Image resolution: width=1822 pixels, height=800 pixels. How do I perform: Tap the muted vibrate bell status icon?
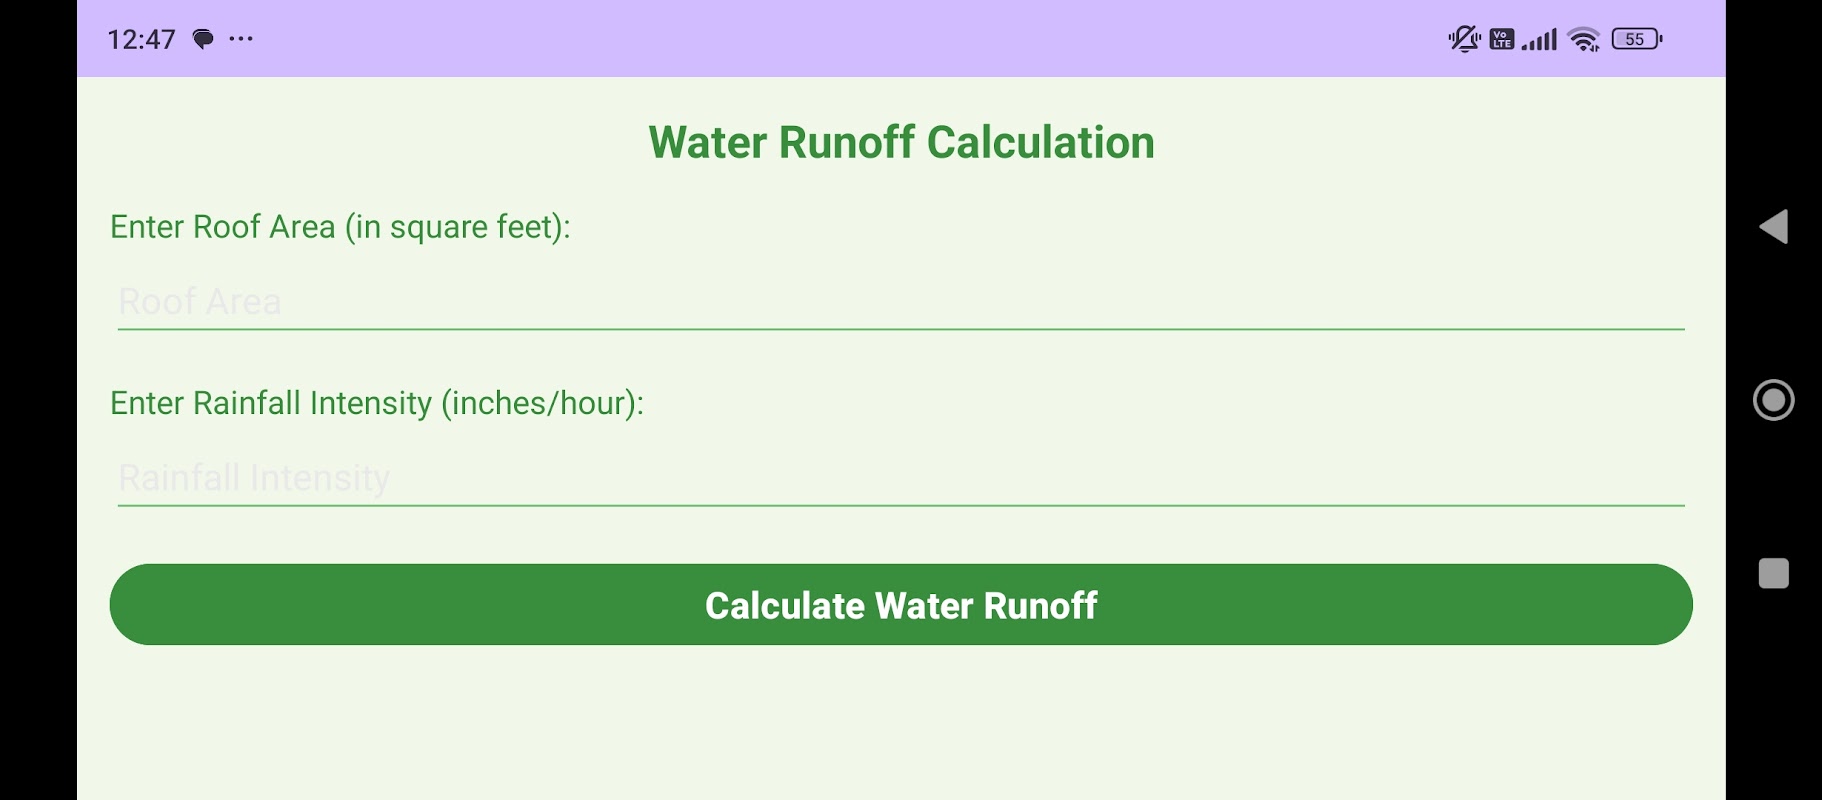click(1464, 39)
